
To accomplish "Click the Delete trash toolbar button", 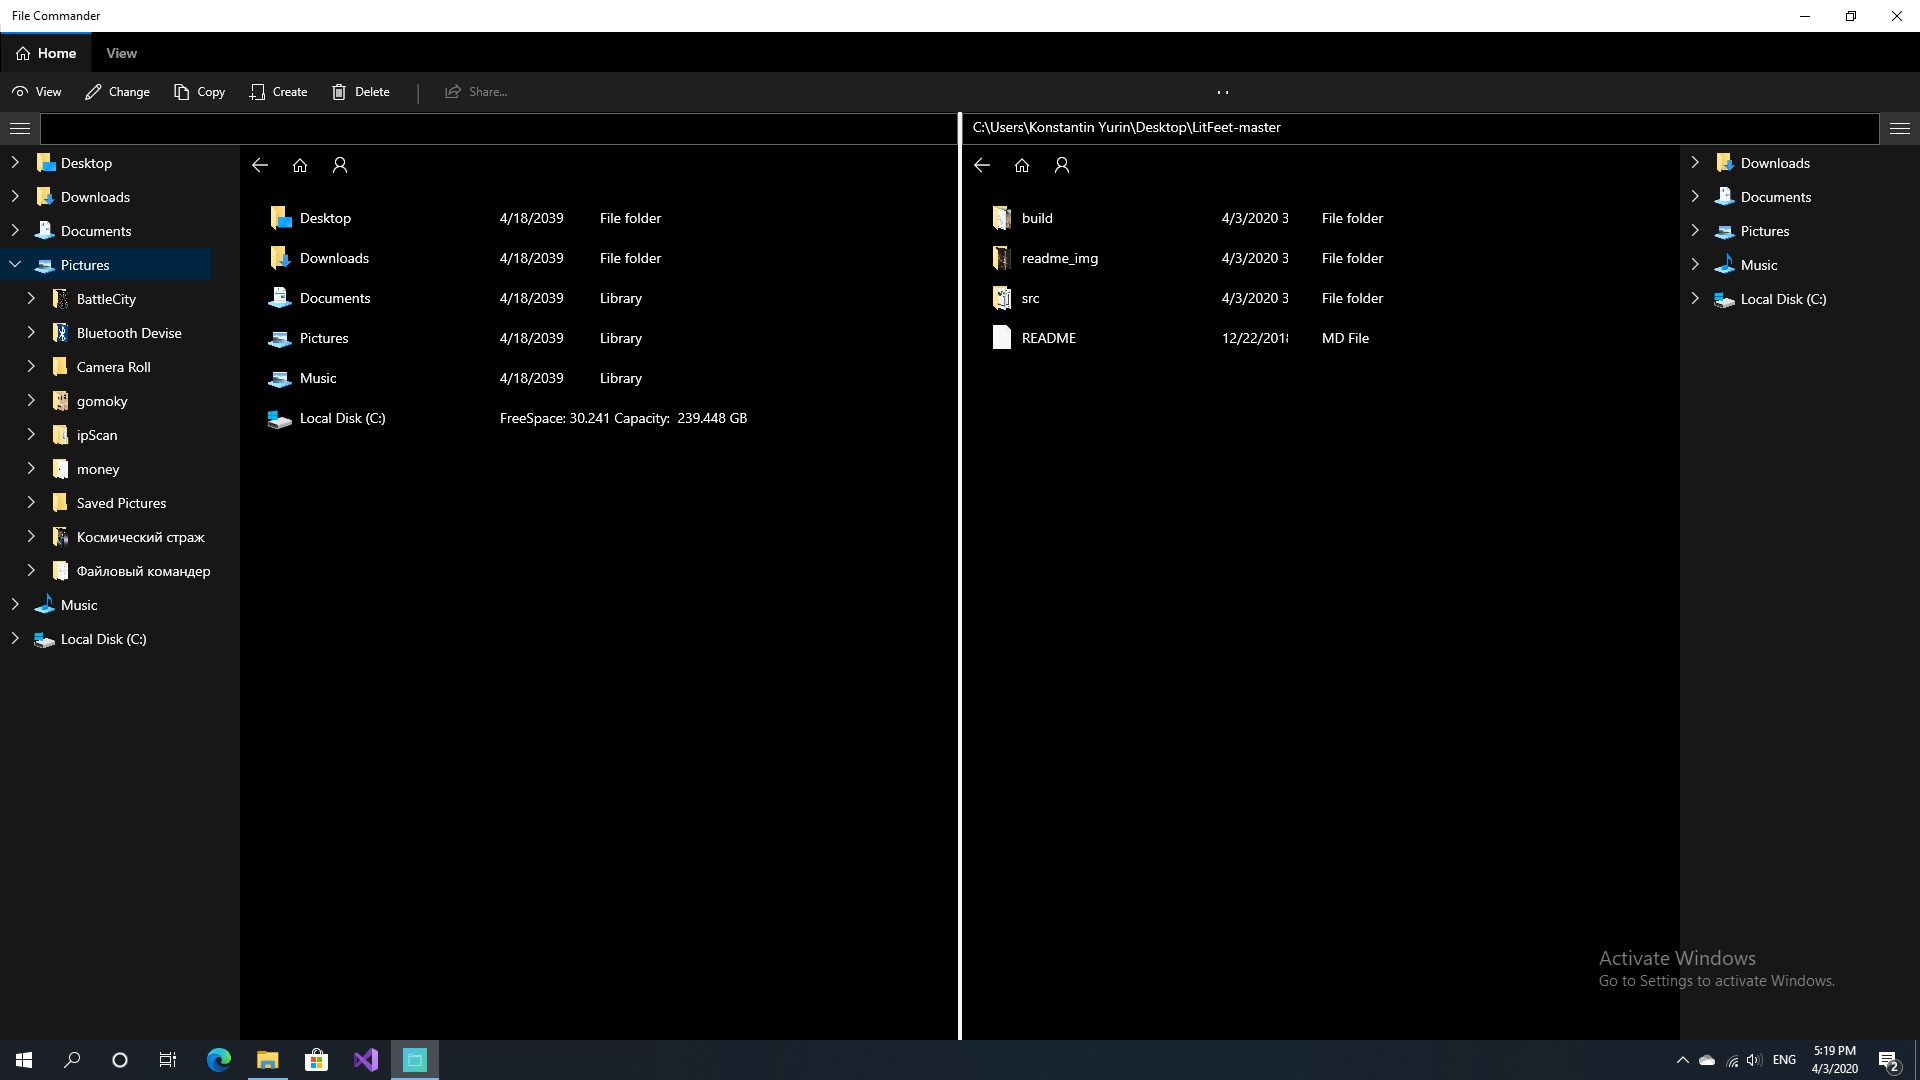I will (361, 92).
